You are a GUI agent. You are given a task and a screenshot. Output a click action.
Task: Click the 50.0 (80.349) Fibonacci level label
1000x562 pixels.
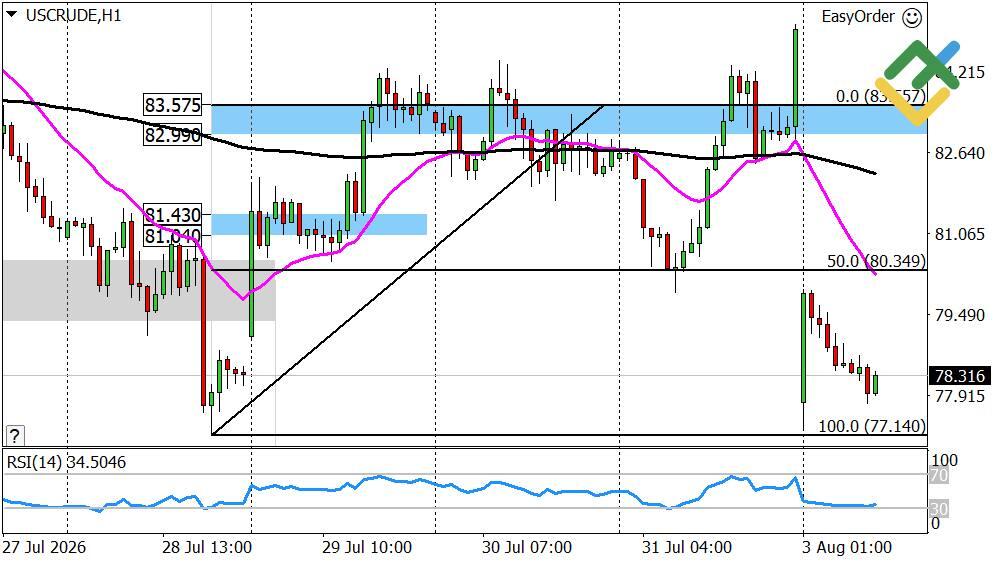pos(876,261)
